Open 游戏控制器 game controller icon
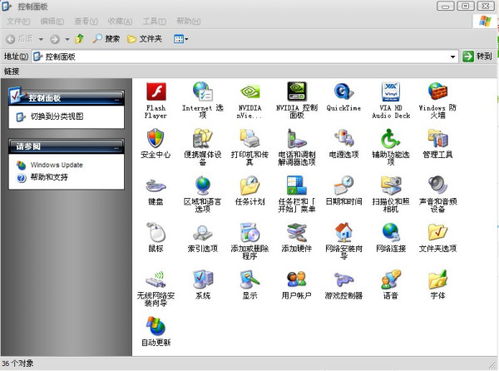The image size is (499, 371). pos(344,280)
